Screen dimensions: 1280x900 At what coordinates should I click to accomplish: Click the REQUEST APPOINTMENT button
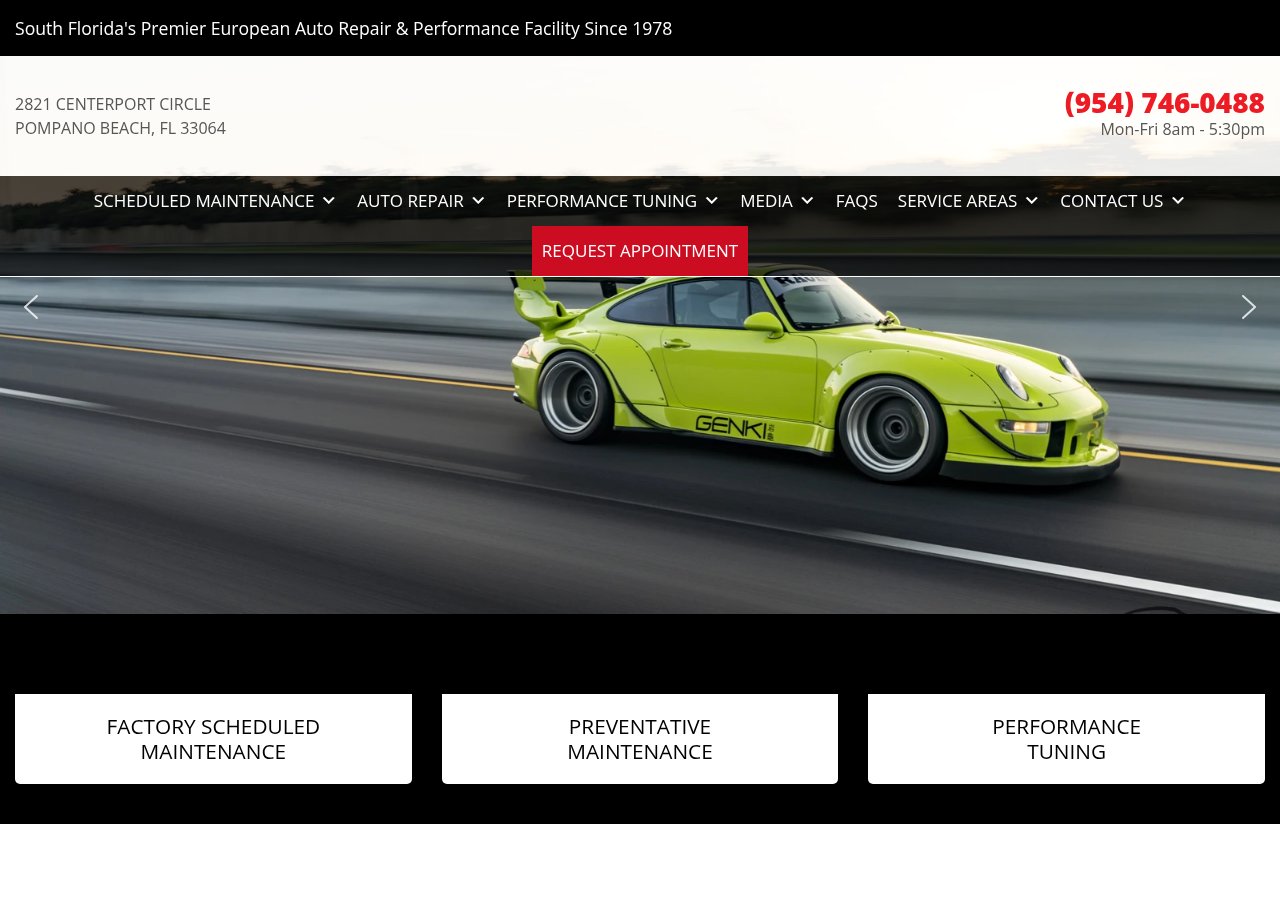tap(640, 251)
